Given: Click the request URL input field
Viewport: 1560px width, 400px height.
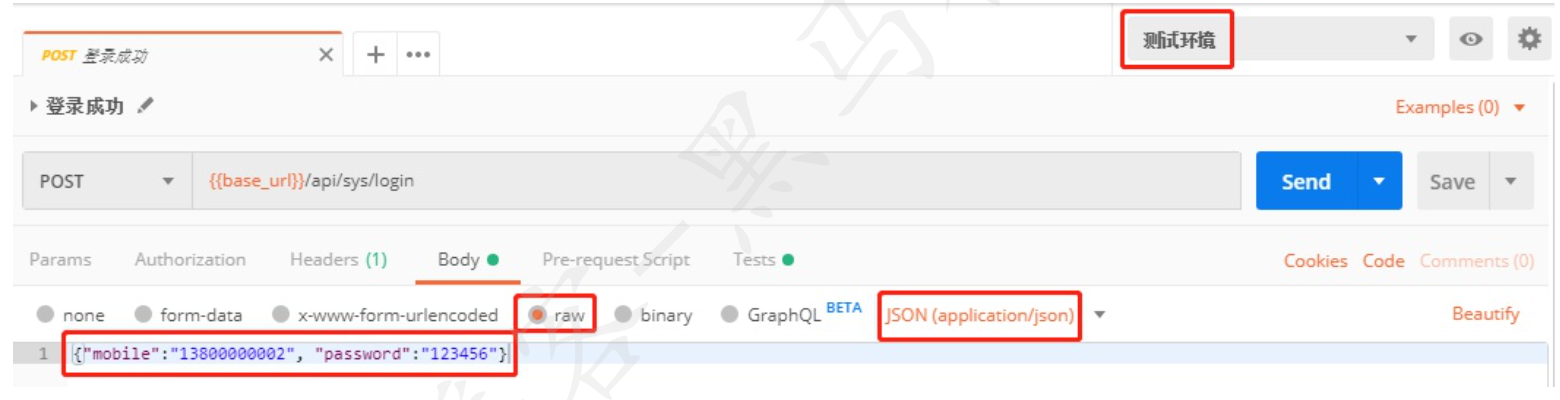Looking at the screenshot, I should point(715,182).
